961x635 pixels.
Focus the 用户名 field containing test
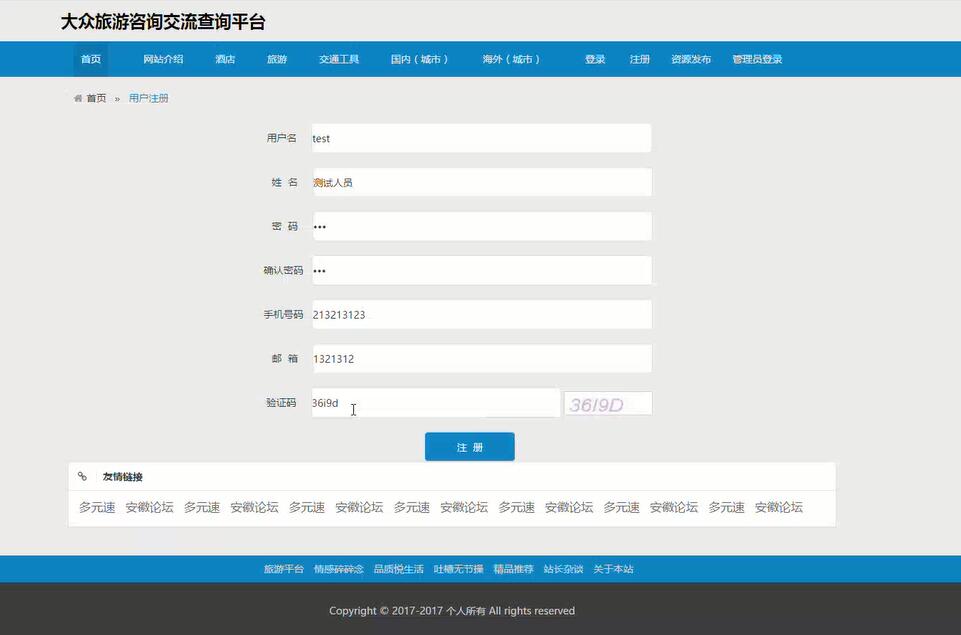point(482,138)
